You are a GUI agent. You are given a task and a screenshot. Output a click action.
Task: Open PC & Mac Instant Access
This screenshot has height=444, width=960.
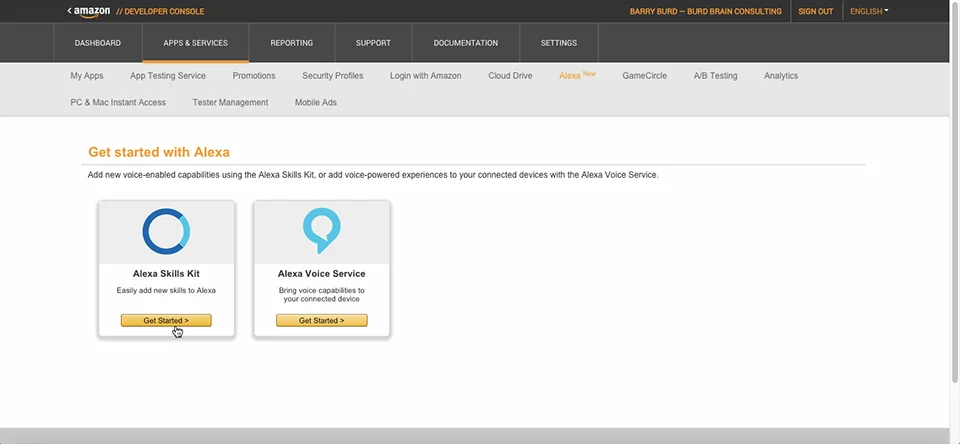pyautogui.click(x=118, y=102)
